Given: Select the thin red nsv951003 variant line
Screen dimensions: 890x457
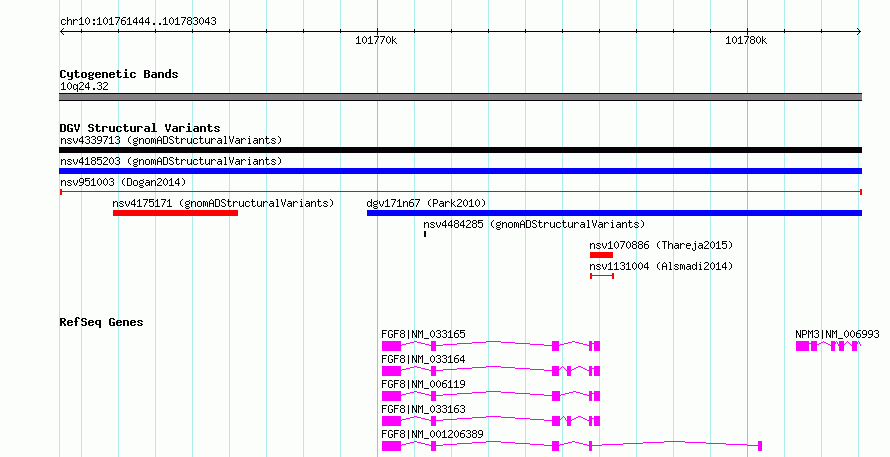Looking at the screenshot, I should point(460,192).
